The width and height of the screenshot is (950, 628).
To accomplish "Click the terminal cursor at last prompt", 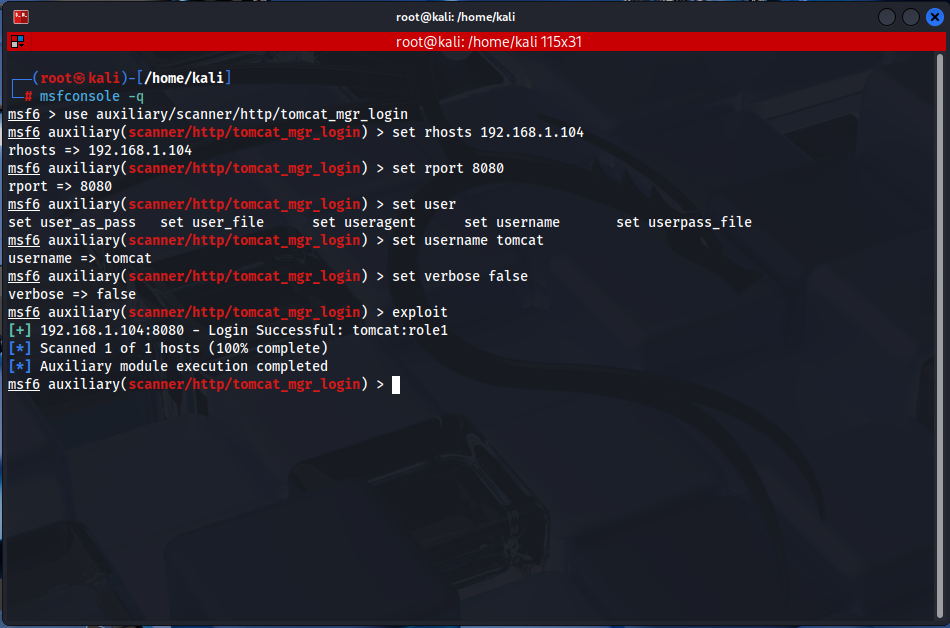I will [x=396, y=385].
